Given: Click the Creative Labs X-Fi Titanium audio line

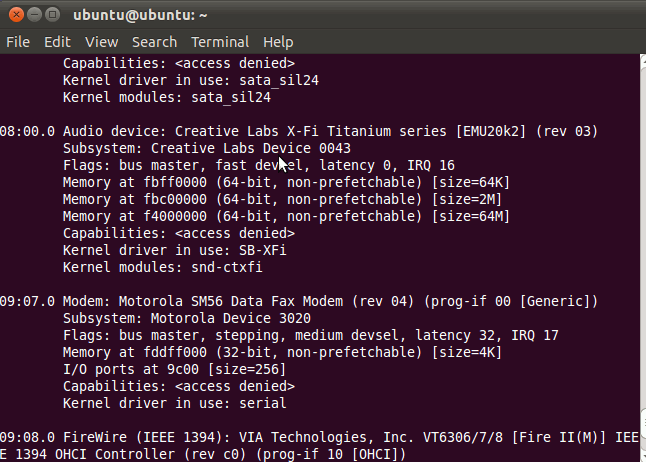Looking at the screenshot, I should tap(300, 131).
